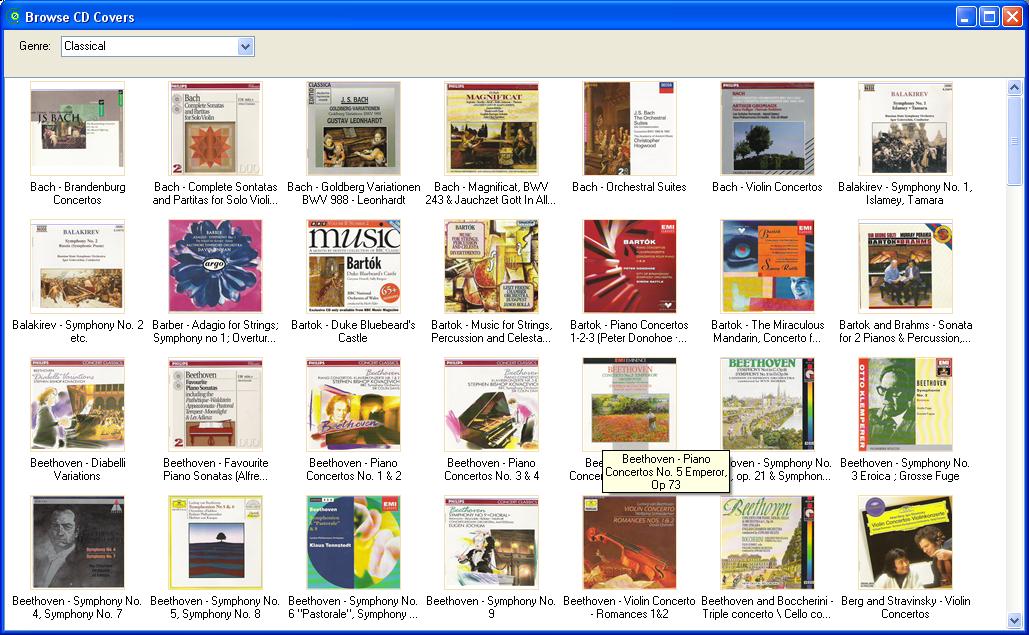1029x635 pixels.
Task: Open the Genre dropdown arrow
Action: pyautogui.click(x=245, y=47)
